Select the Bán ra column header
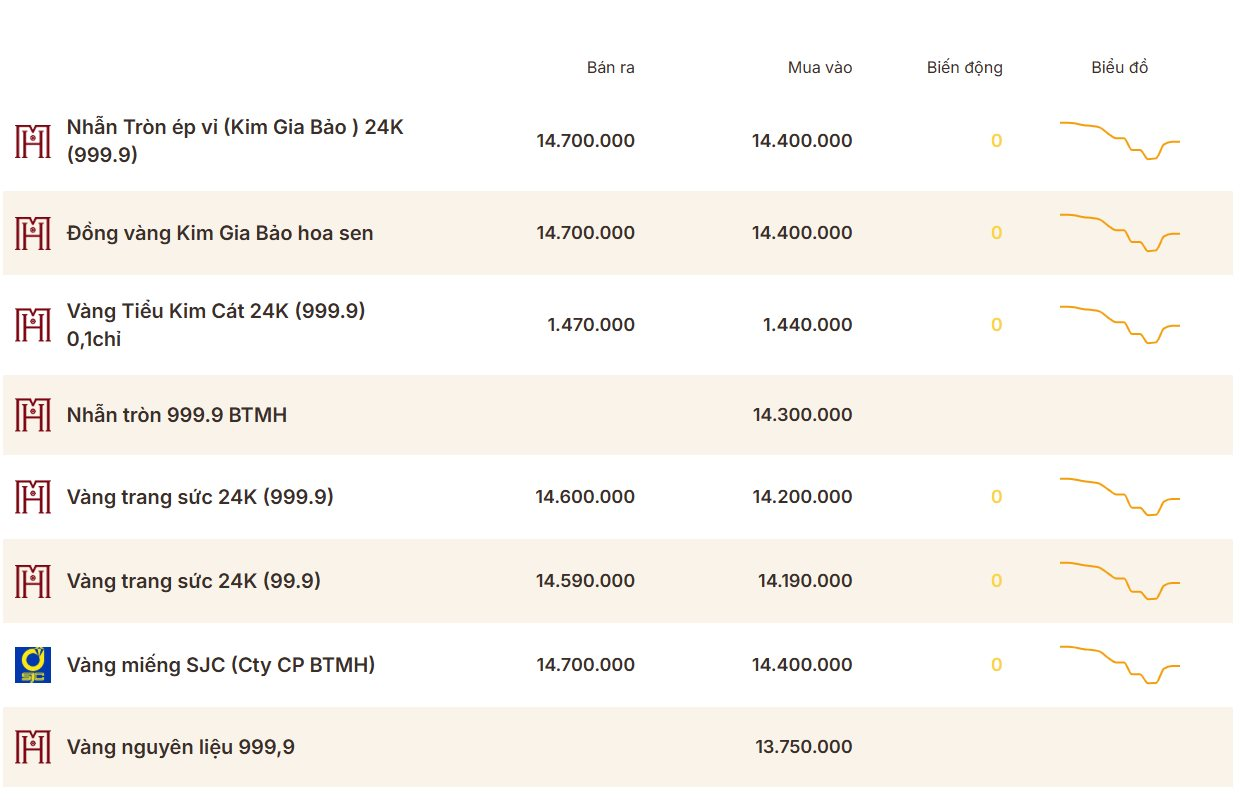The width and height of the screenshot is (1251, 806). 611,68
